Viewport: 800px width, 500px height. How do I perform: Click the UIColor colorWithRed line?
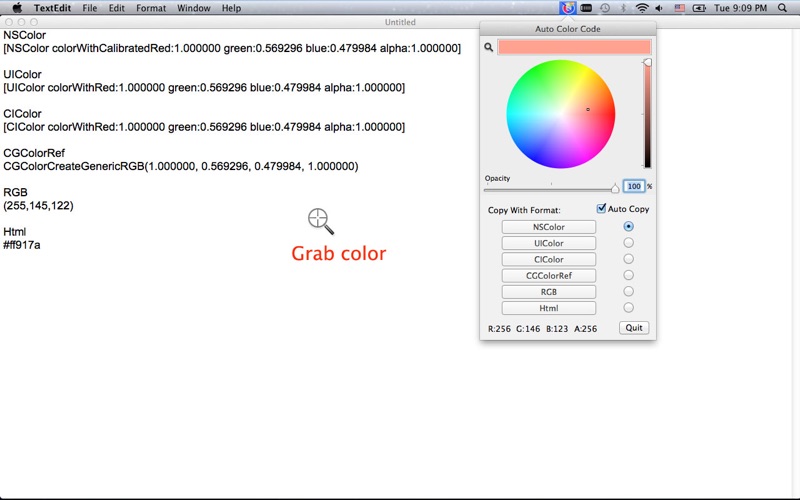click(x=204, y=88)
